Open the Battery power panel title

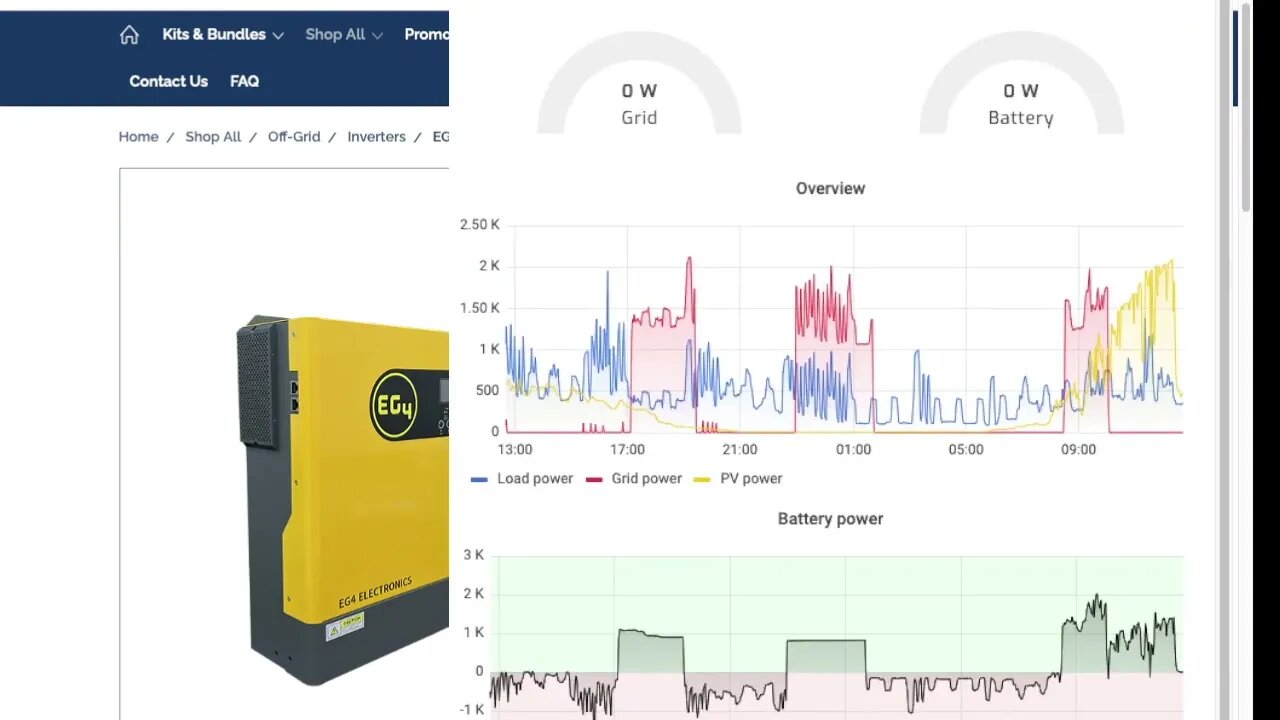click(830, 519)
